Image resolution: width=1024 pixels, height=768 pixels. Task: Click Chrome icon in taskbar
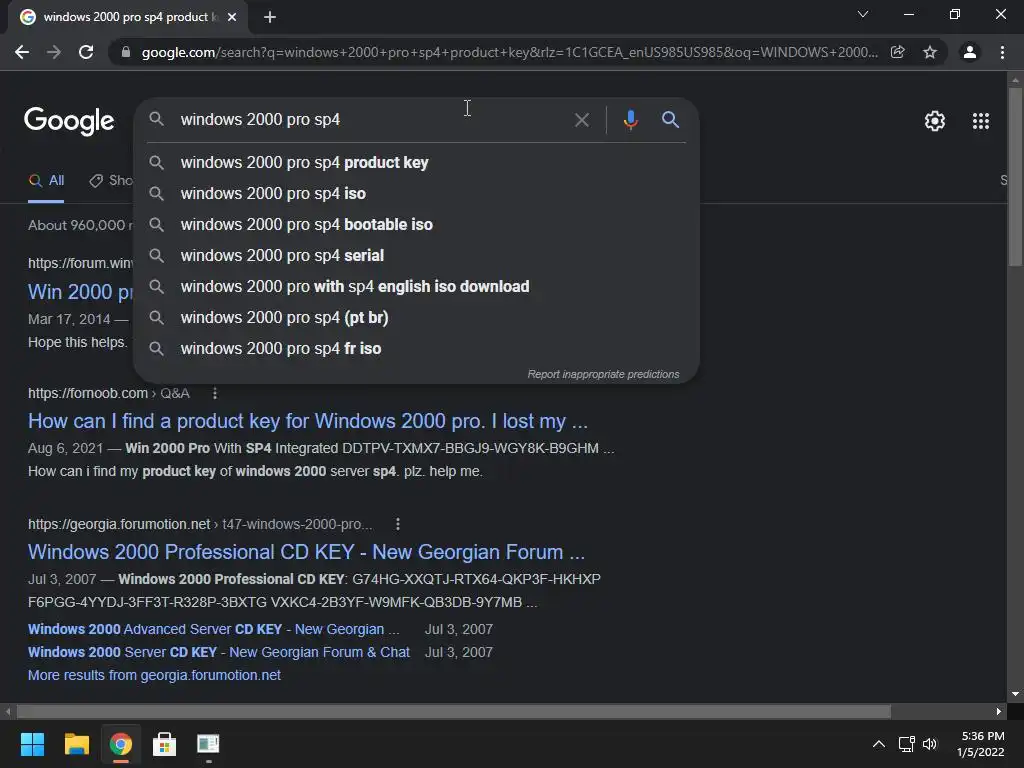121,744
